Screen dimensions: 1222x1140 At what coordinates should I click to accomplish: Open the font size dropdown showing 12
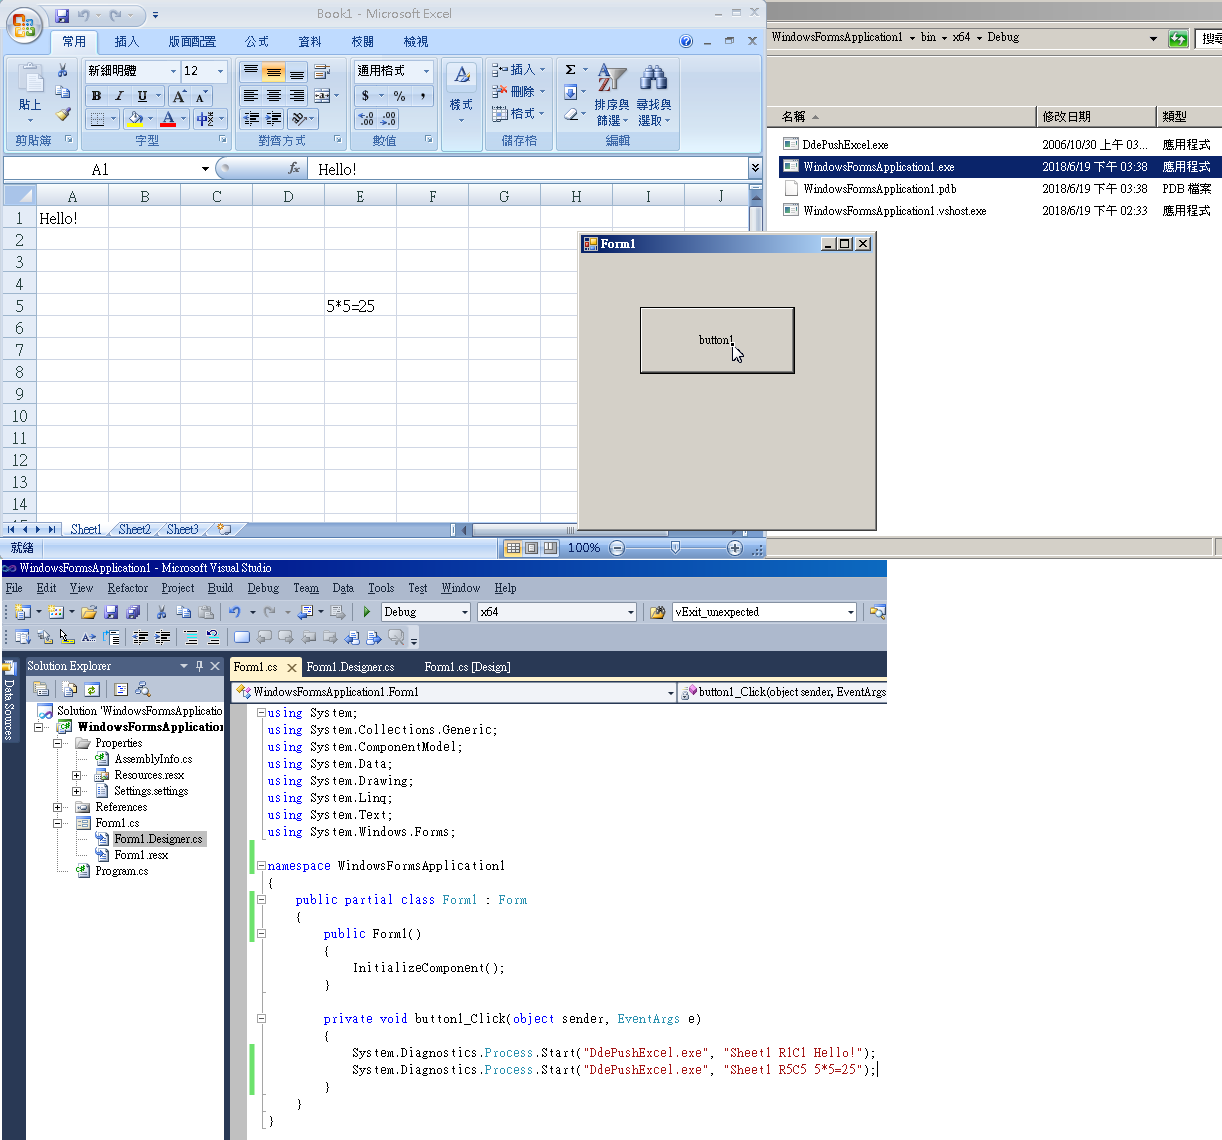coord(220,71)
